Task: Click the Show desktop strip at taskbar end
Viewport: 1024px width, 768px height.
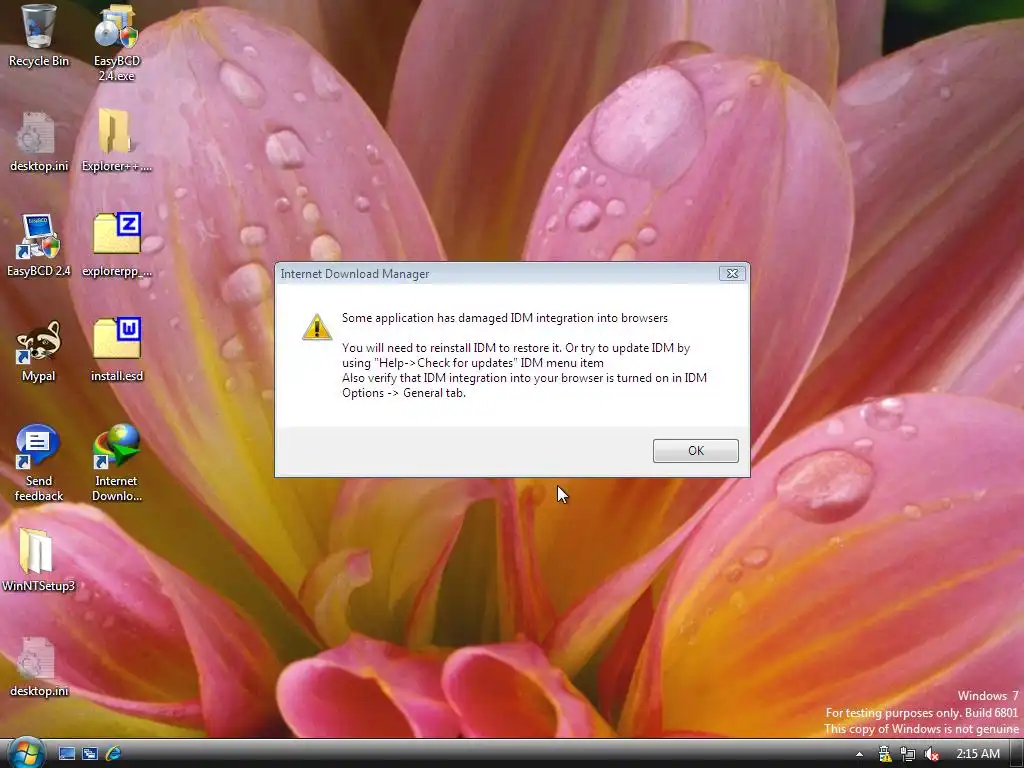Action: point(1017,754)
